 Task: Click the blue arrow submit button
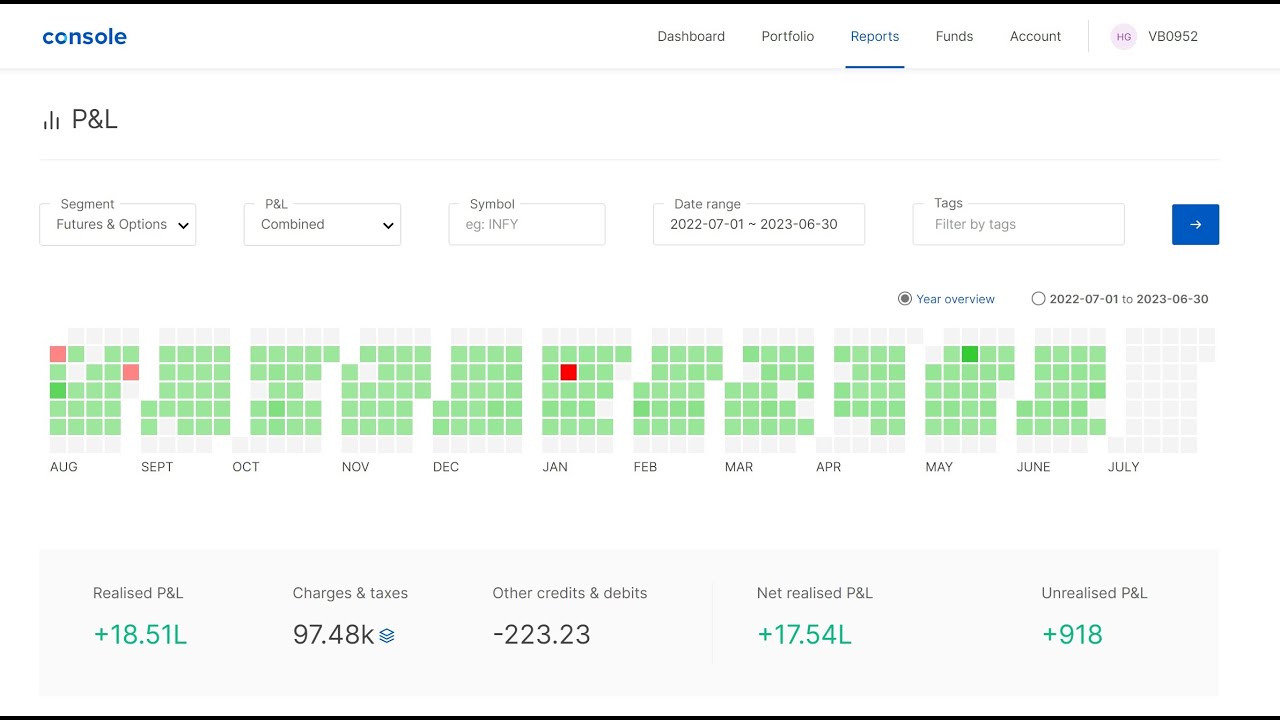(x=1195, y=225)
